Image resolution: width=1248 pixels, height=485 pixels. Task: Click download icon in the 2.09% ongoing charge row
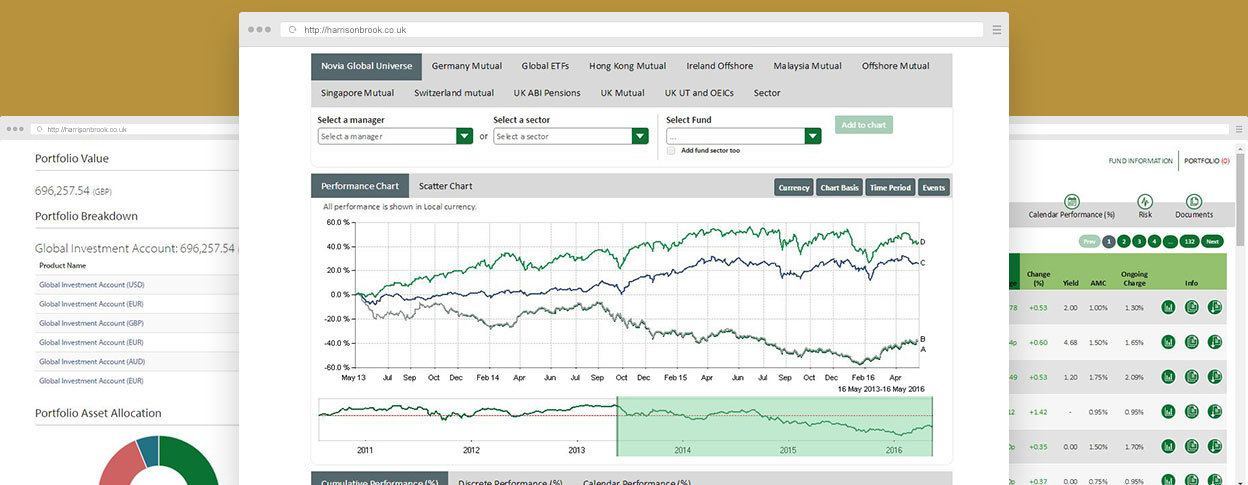[1215, 377]
